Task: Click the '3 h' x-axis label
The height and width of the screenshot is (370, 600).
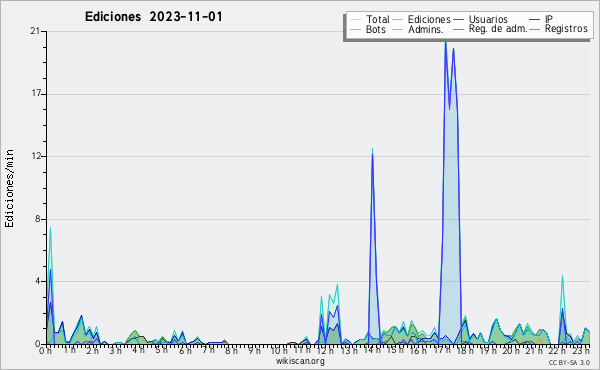Action: pyautogui.click(x=115, y=350)
